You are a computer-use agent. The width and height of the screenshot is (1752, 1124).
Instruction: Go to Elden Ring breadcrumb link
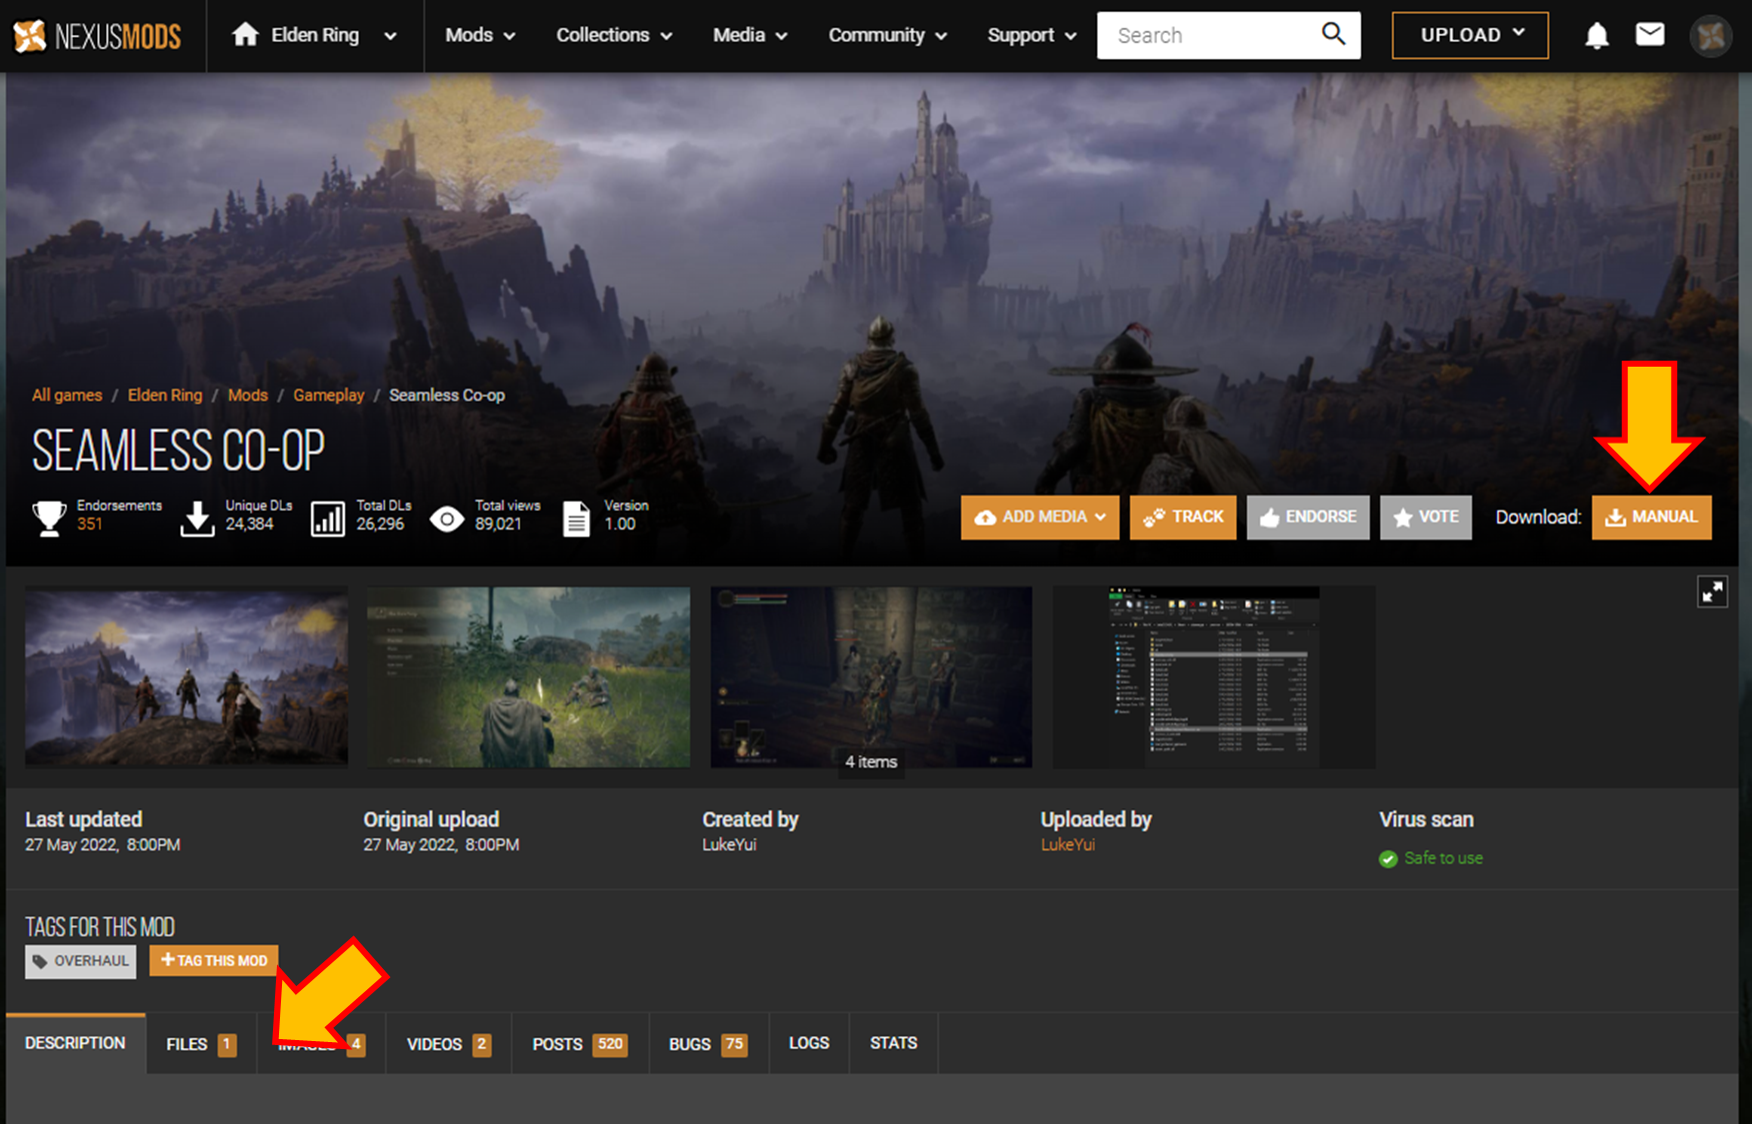pyautogui.click(x=165, y=395)
